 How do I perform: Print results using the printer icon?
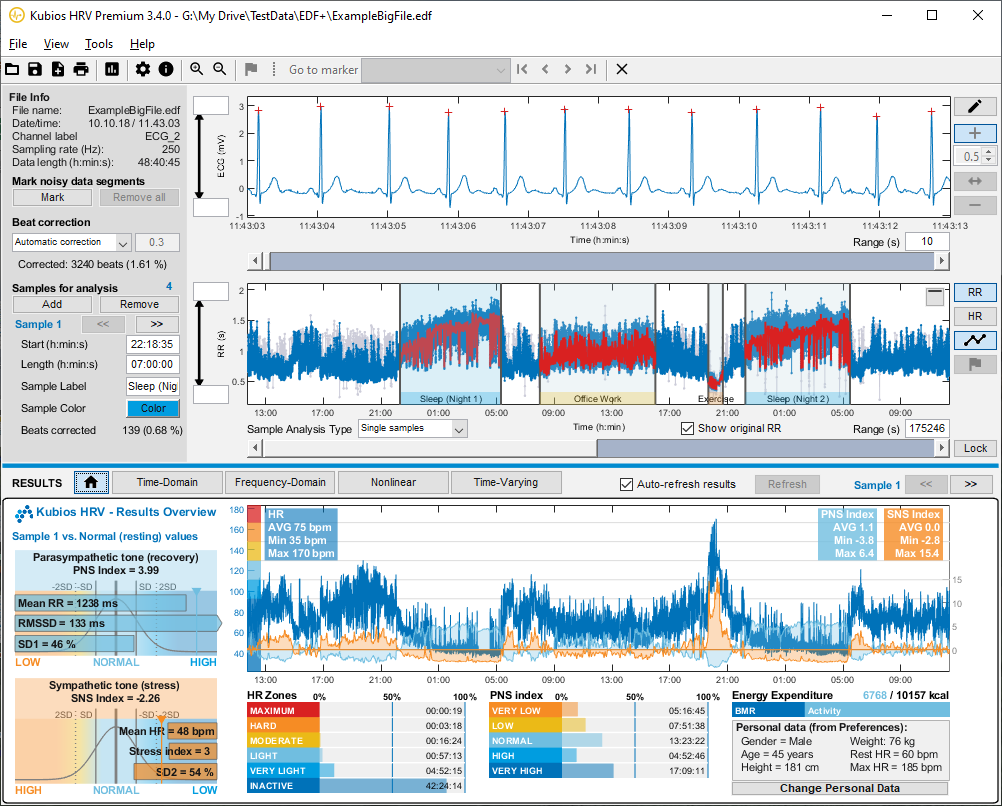pos(81,69)
